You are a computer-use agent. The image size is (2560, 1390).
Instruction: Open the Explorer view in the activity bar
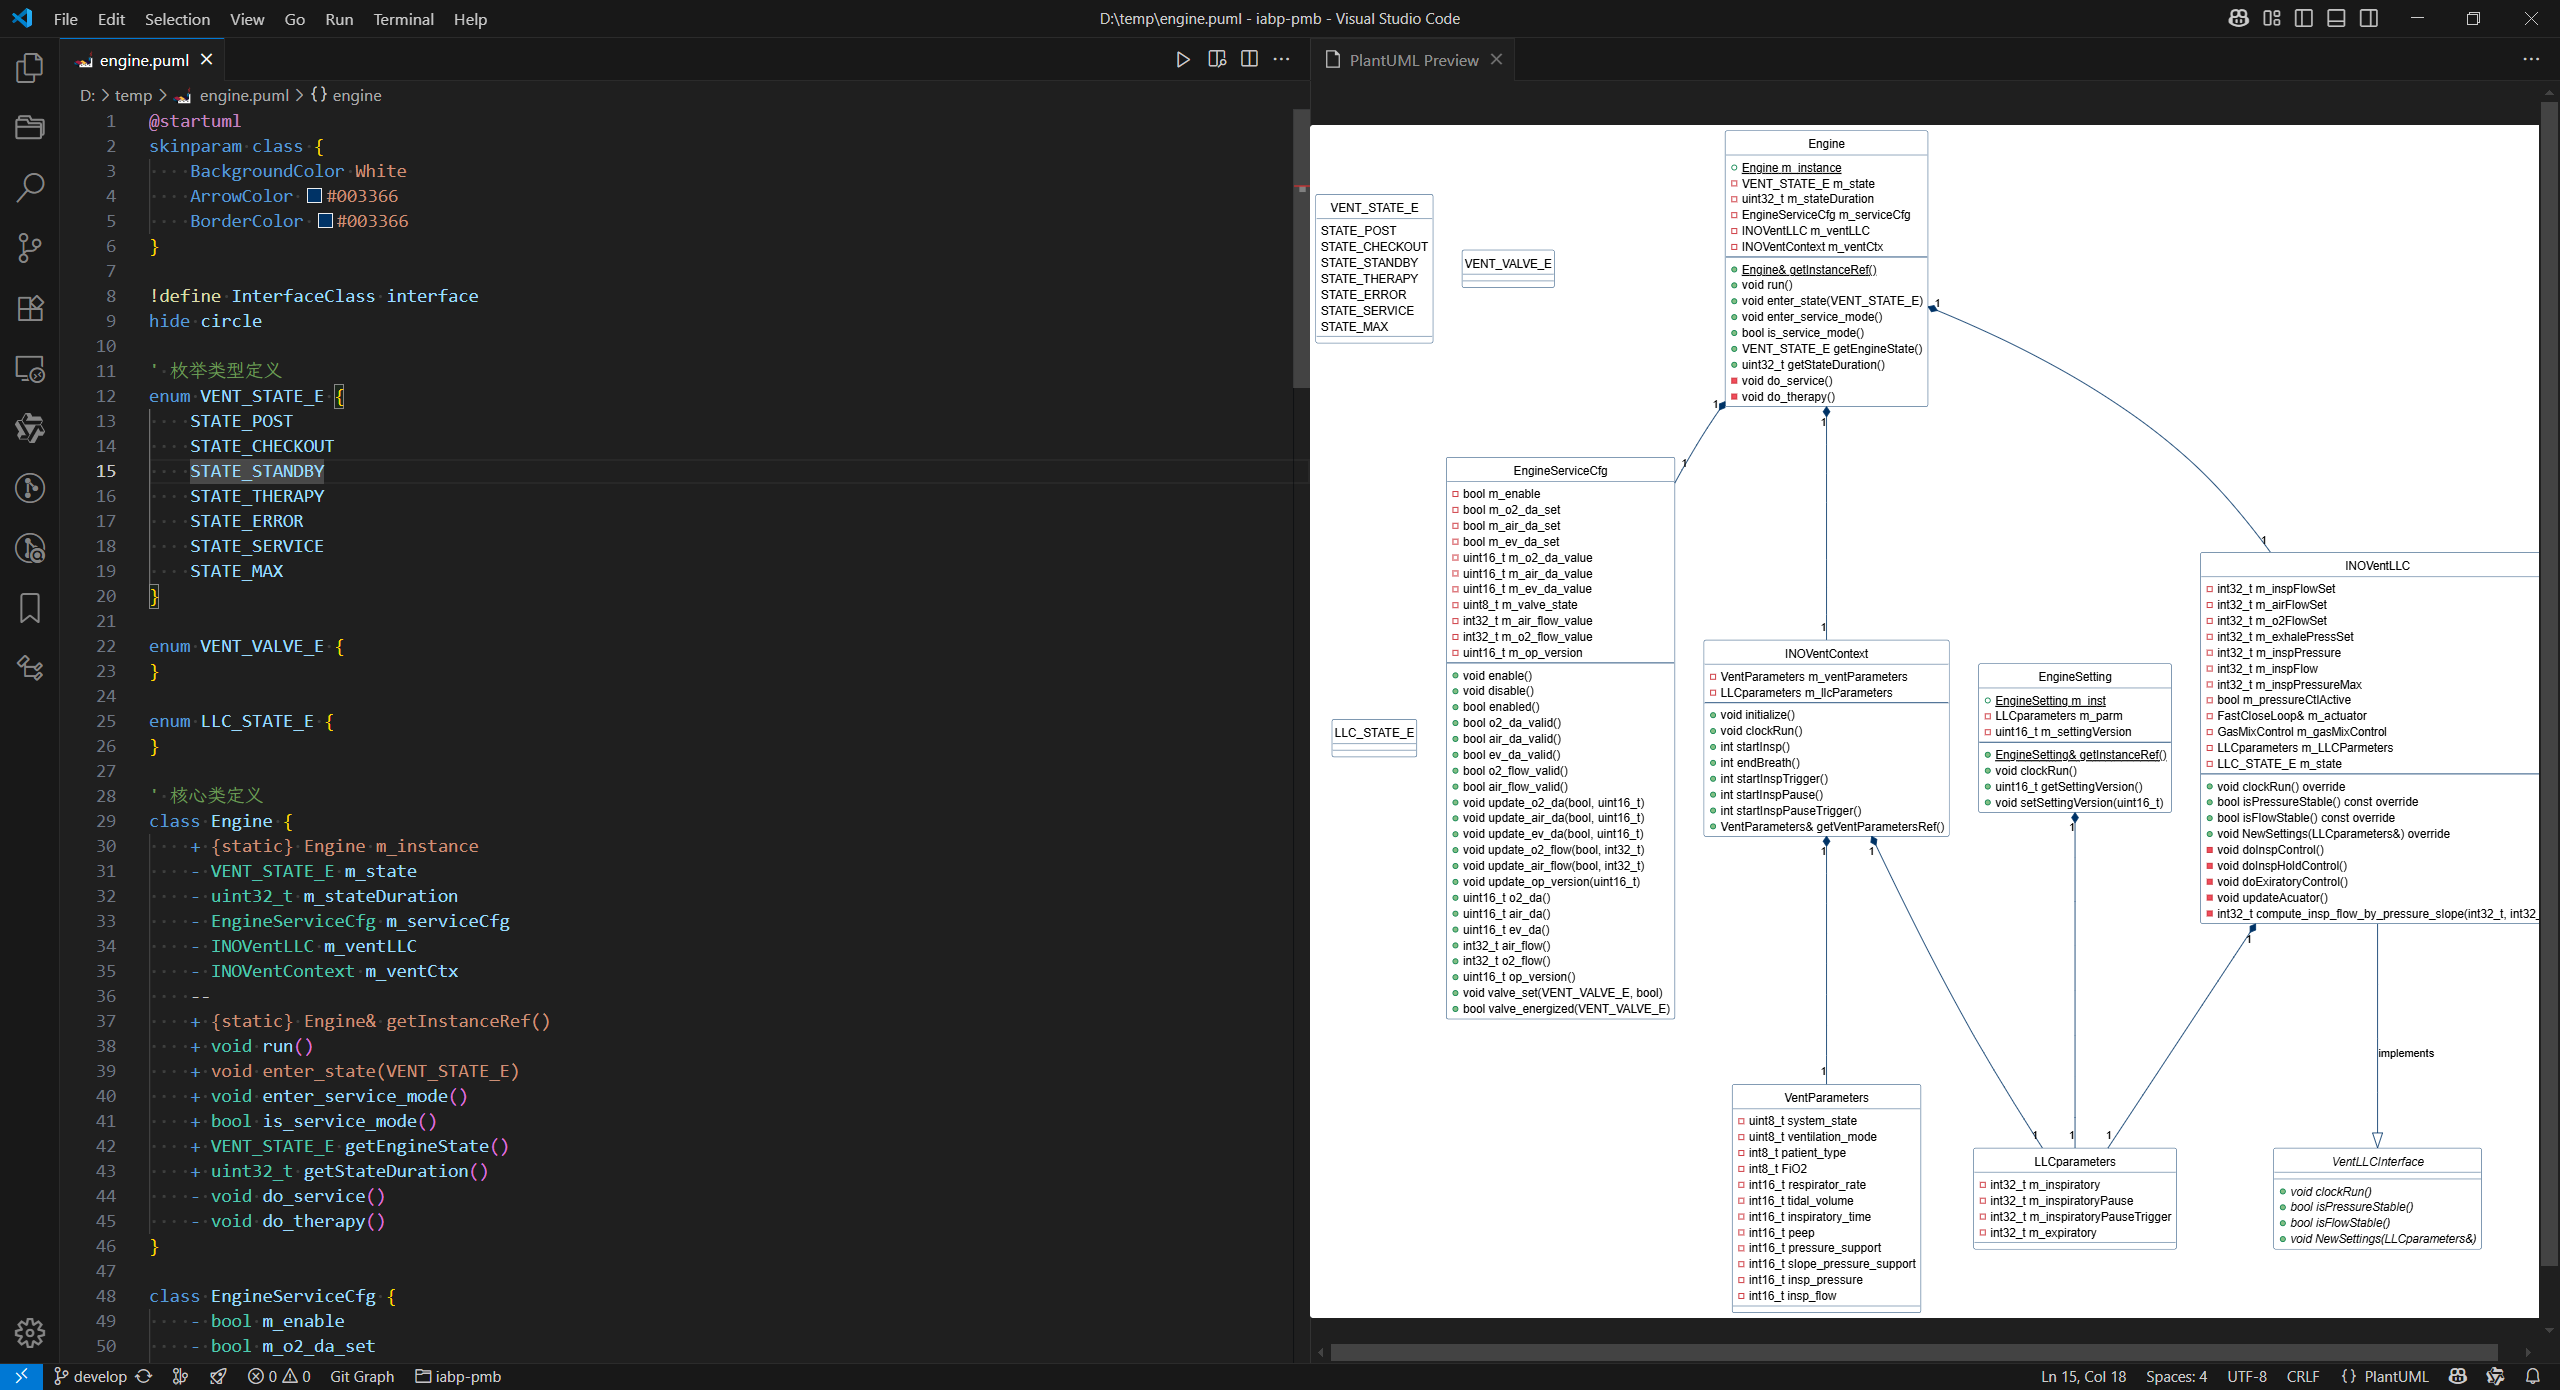(30, 68)
